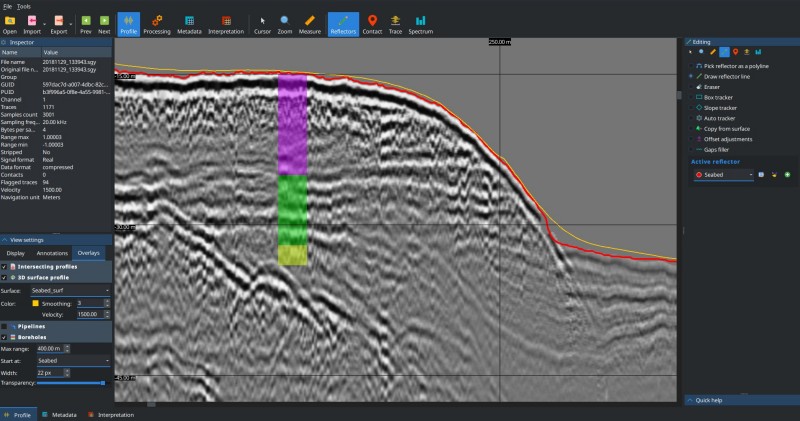Select the Zoom tool
Screen dimensions: 800x421
(x=285, y=24)
